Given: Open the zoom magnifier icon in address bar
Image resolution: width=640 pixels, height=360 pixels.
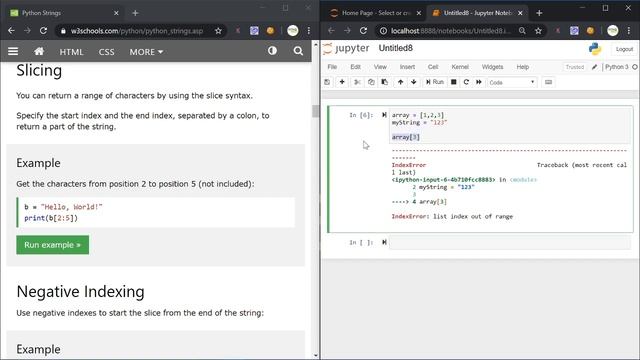Looking at the screenshot, I should click(522, 31).
